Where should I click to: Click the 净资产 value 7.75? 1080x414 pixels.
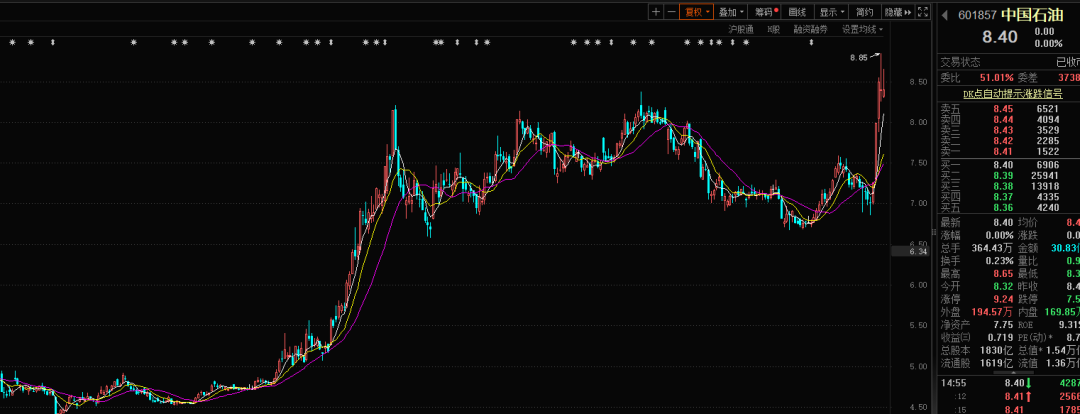point(1003,324)
